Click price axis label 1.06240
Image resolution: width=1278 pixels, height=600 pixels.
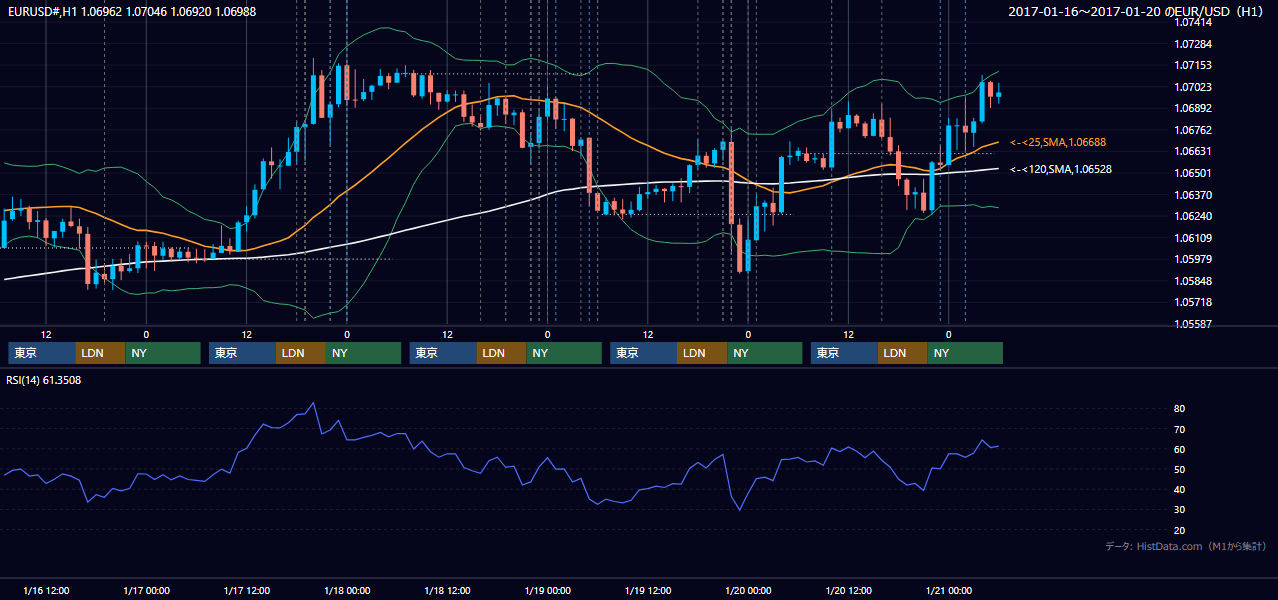pyautogui.click(x=1193, y=216)
